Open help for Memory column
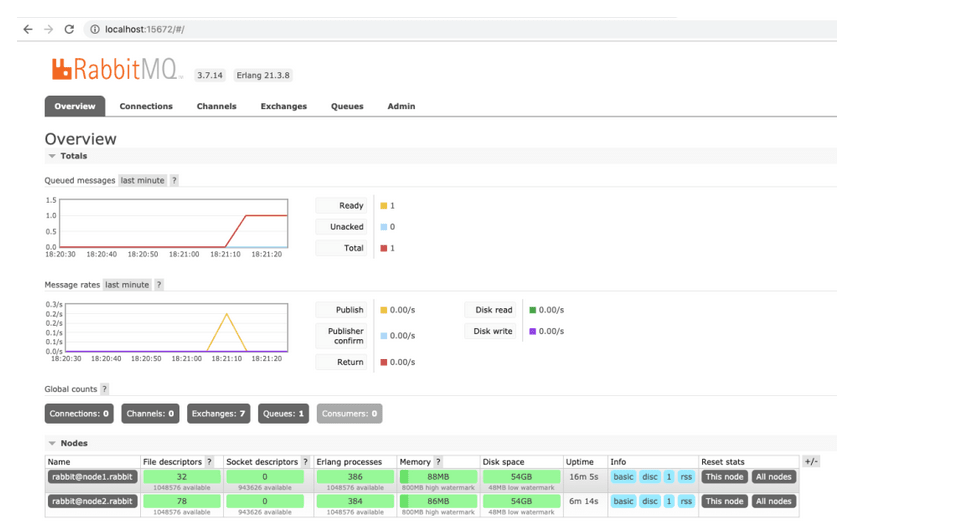The image size is (976, 526). [438, 462]
